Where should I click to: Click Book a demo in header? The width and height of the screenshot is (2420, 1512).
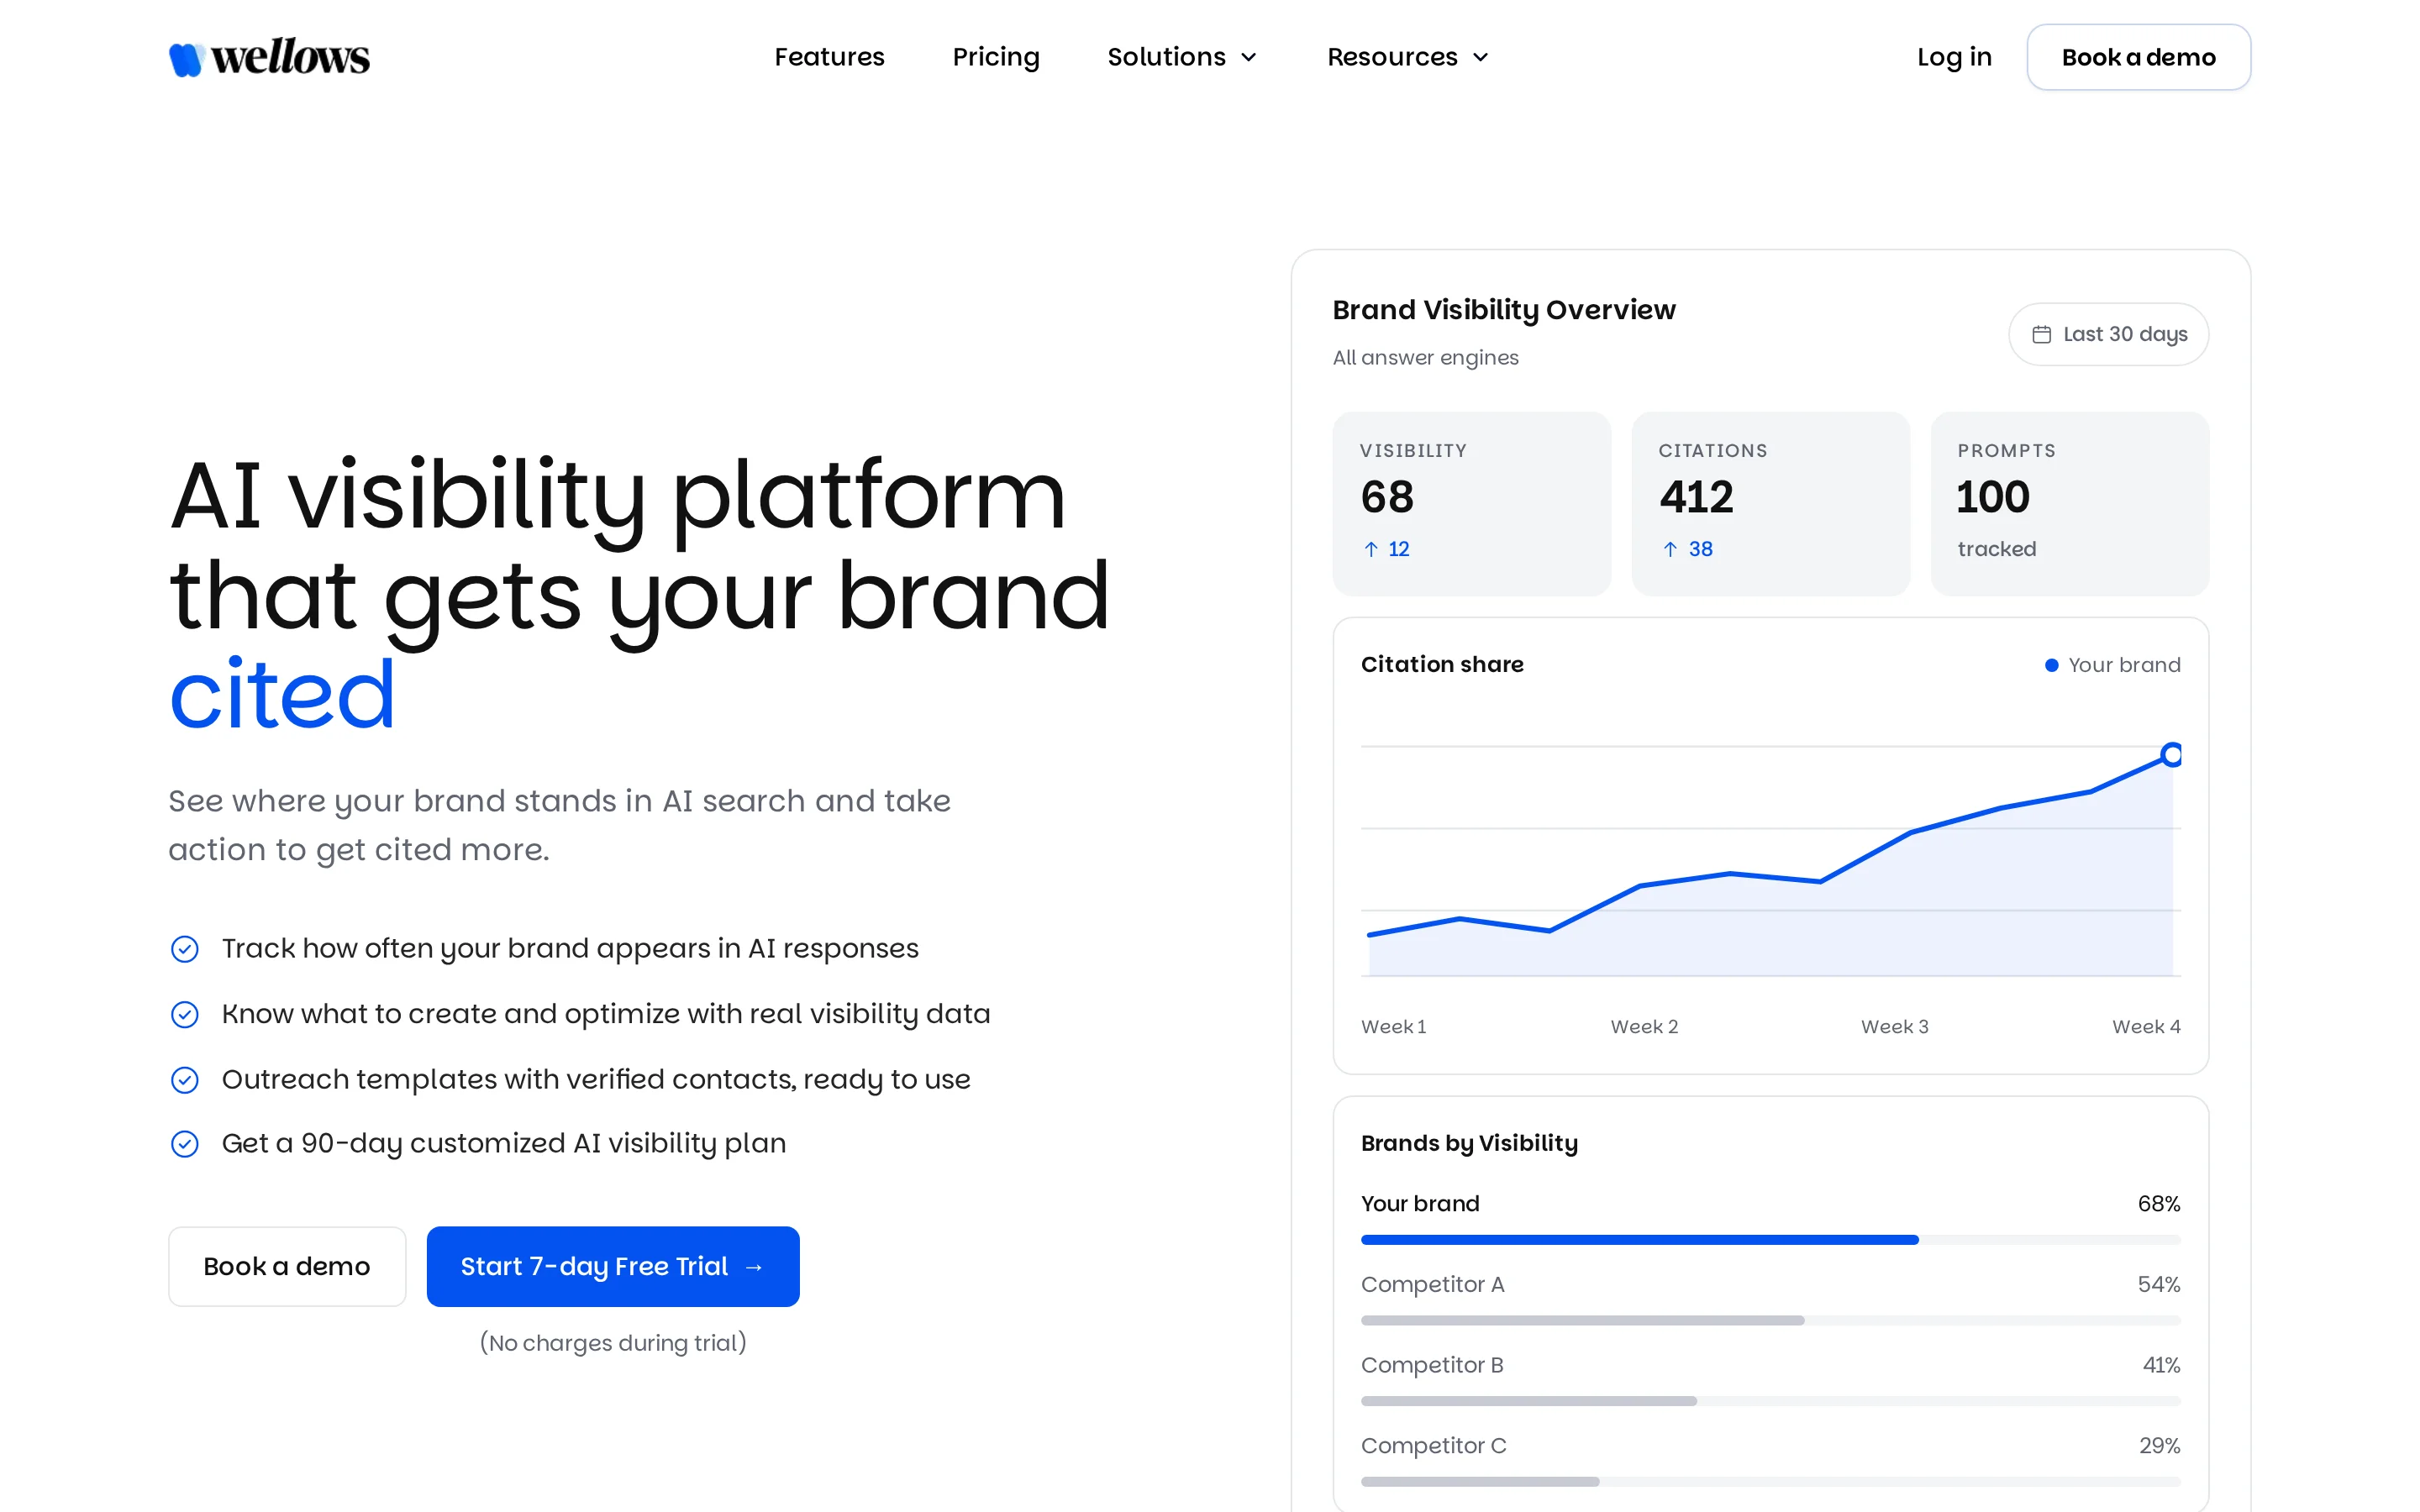tap(2138, 57)
